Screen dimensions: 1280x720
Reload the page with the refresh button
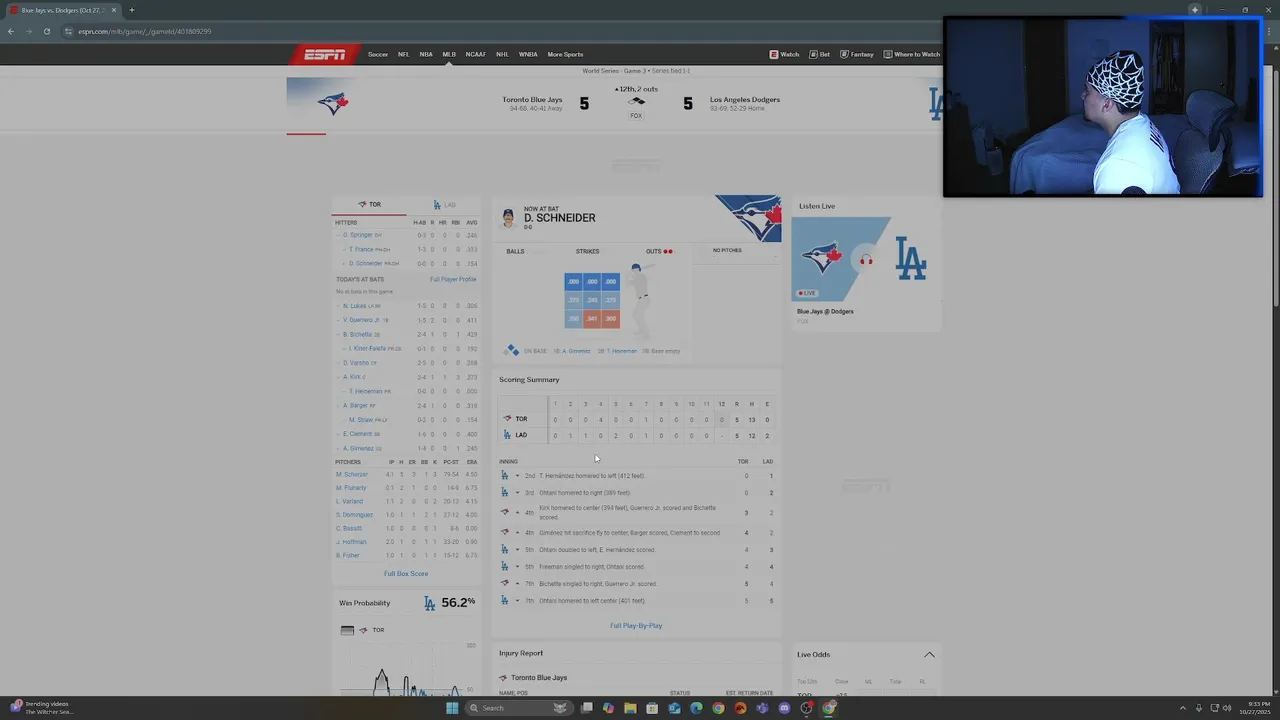coord(46,31)
